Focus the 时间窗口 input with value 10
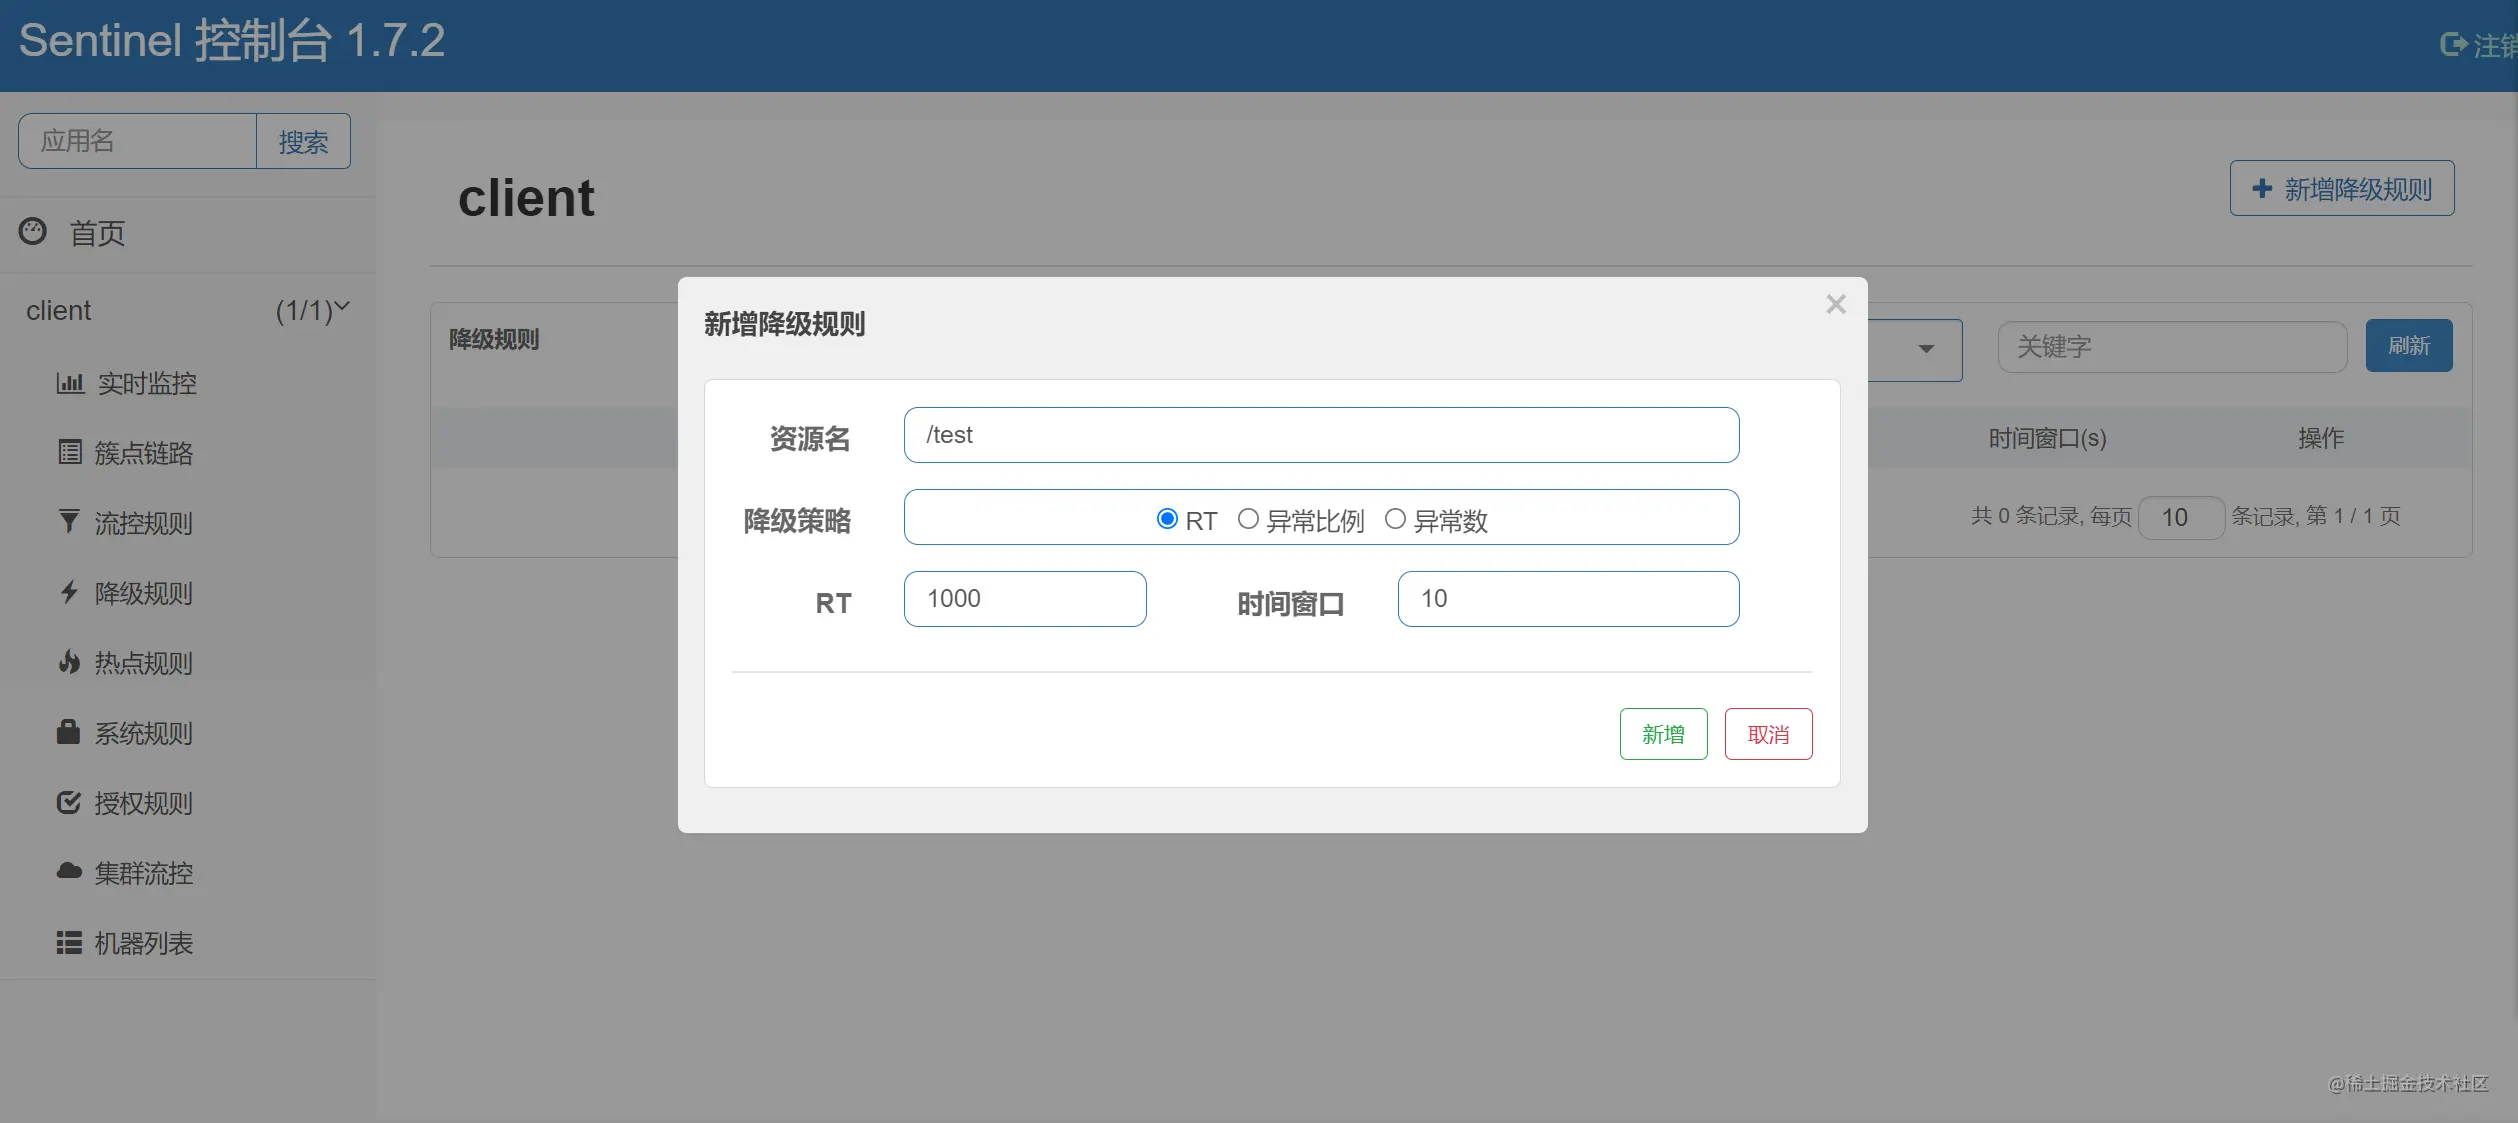The image size is (2518, 1123). coord(1568,599)
